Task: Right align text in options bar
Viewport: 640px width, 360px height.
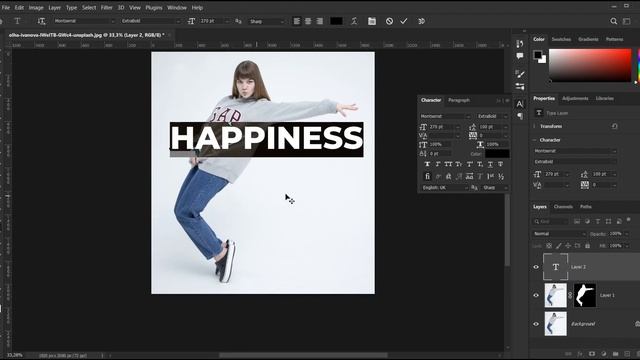Action: tap(320, 21)
